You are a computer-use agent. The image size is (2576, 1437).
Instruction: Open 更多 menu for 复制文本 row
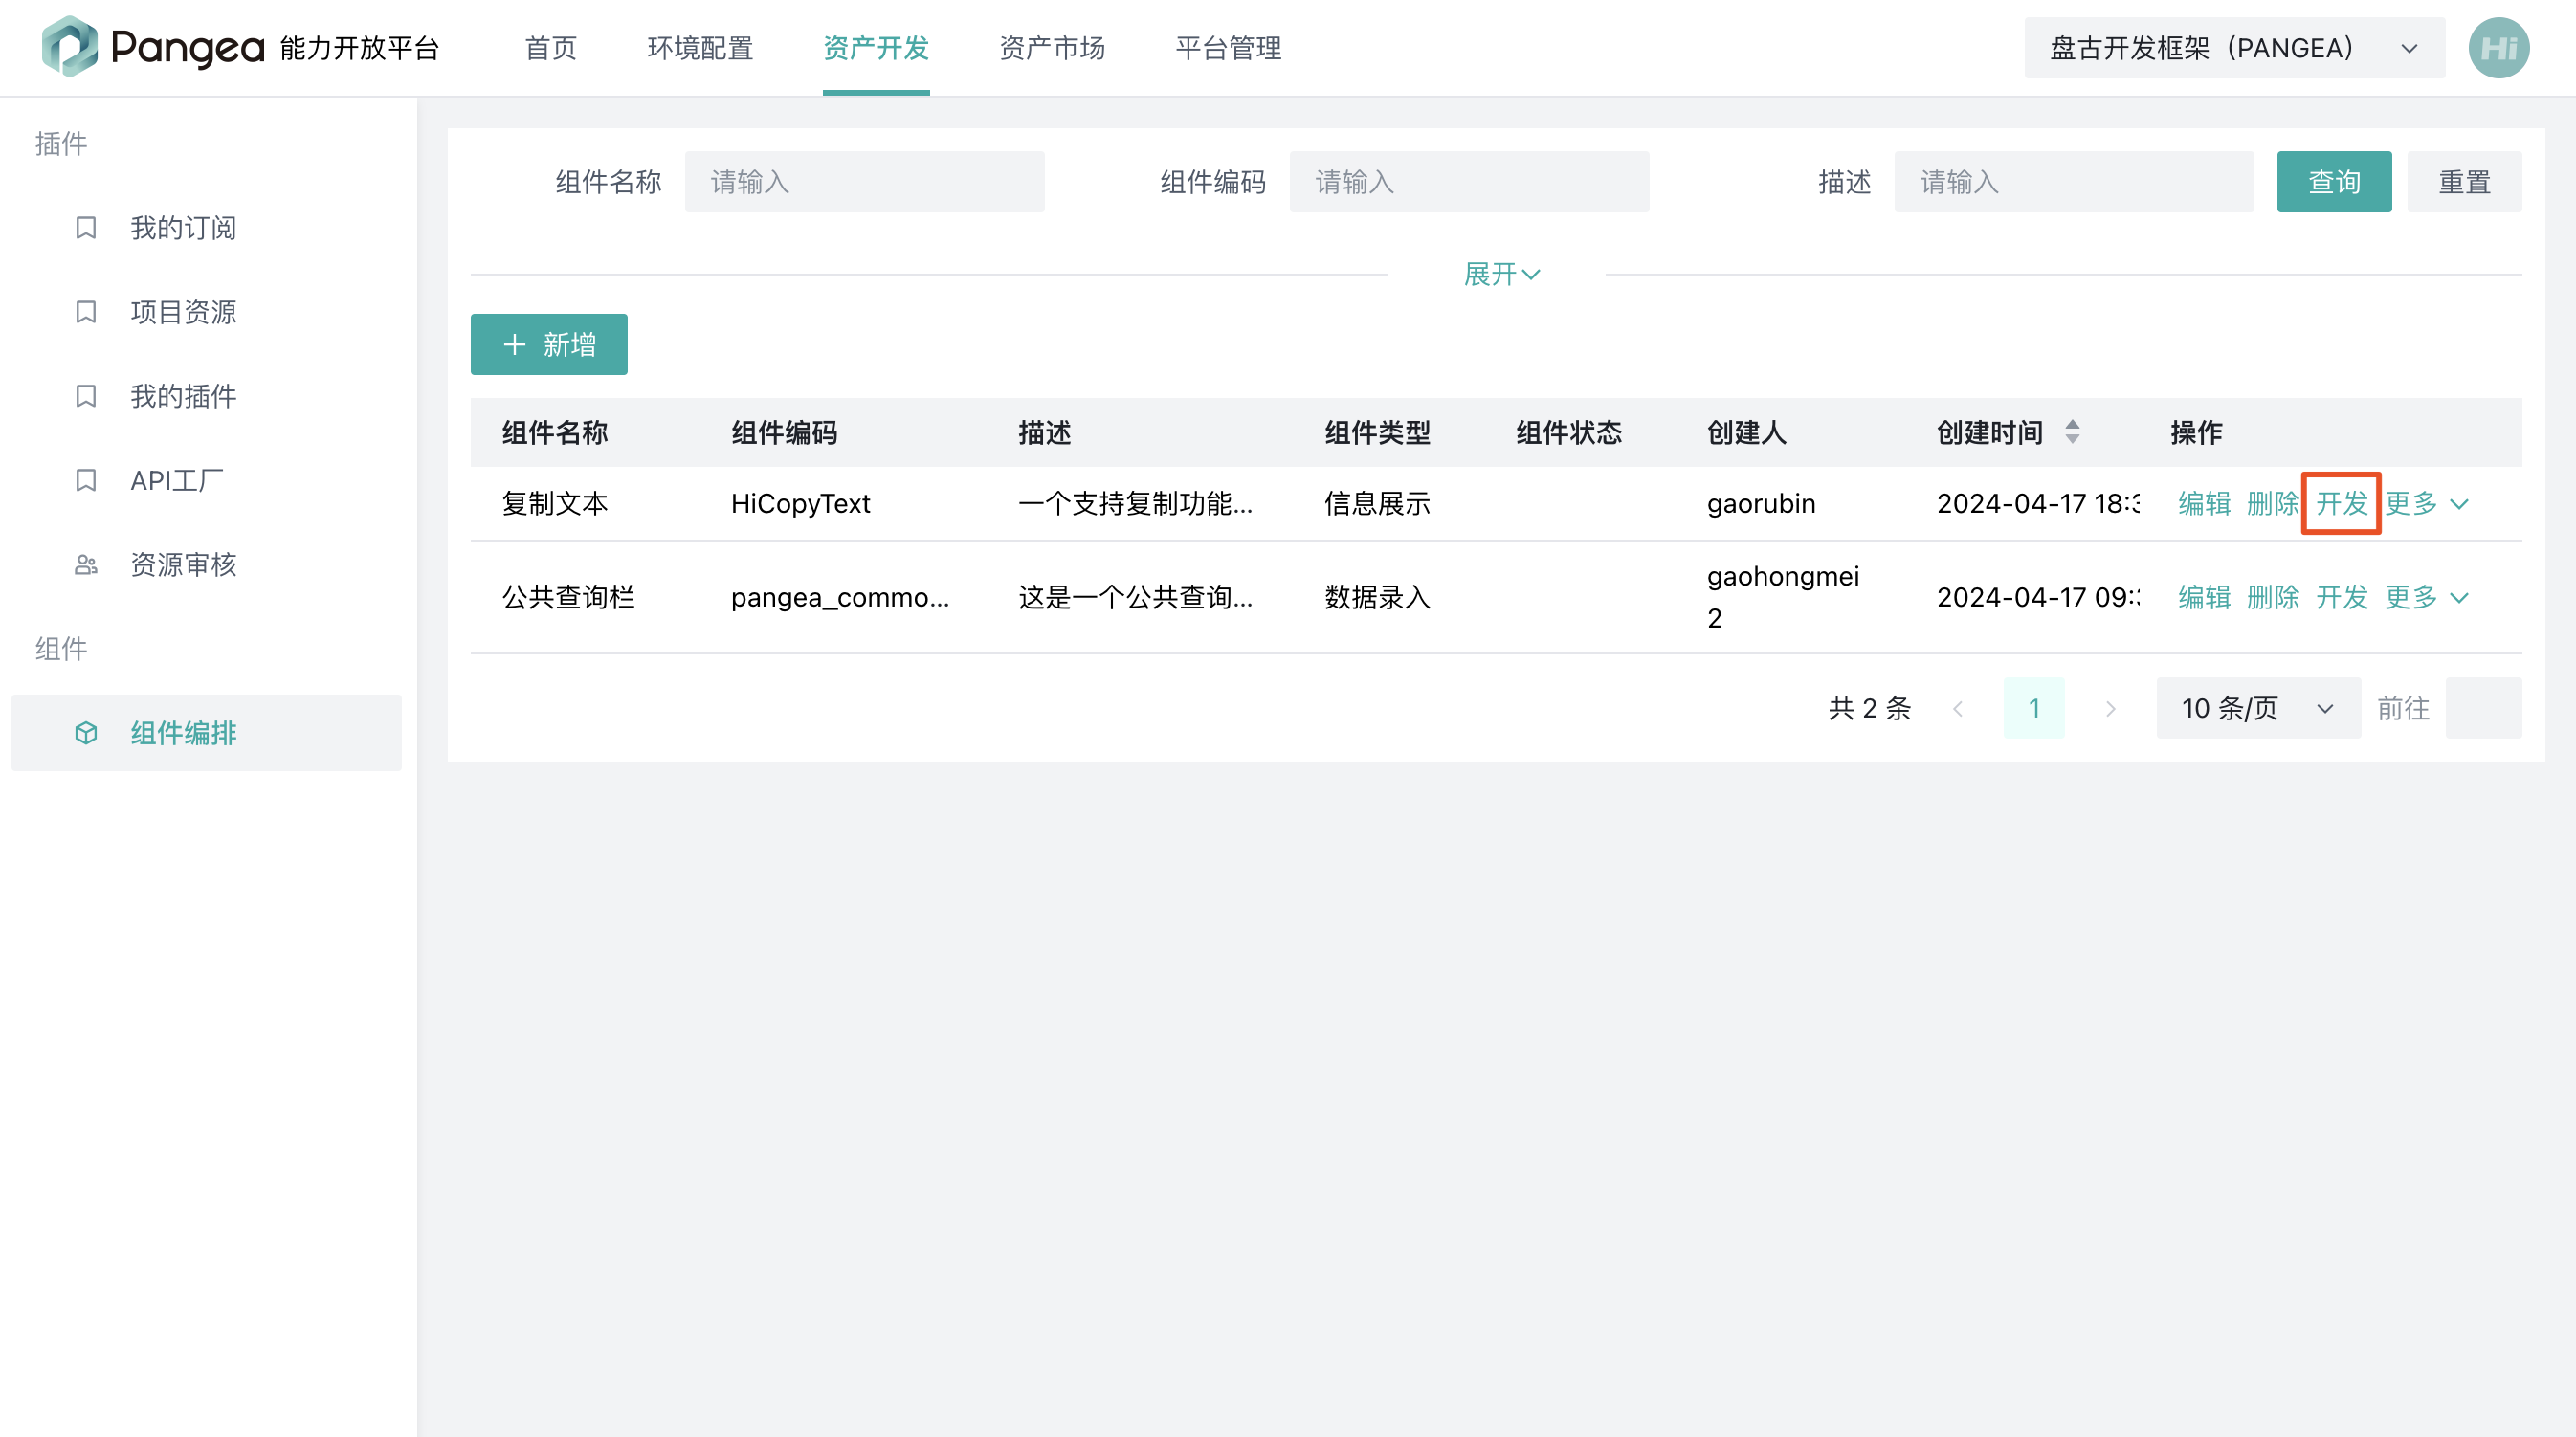click(x=2426, y=503)
